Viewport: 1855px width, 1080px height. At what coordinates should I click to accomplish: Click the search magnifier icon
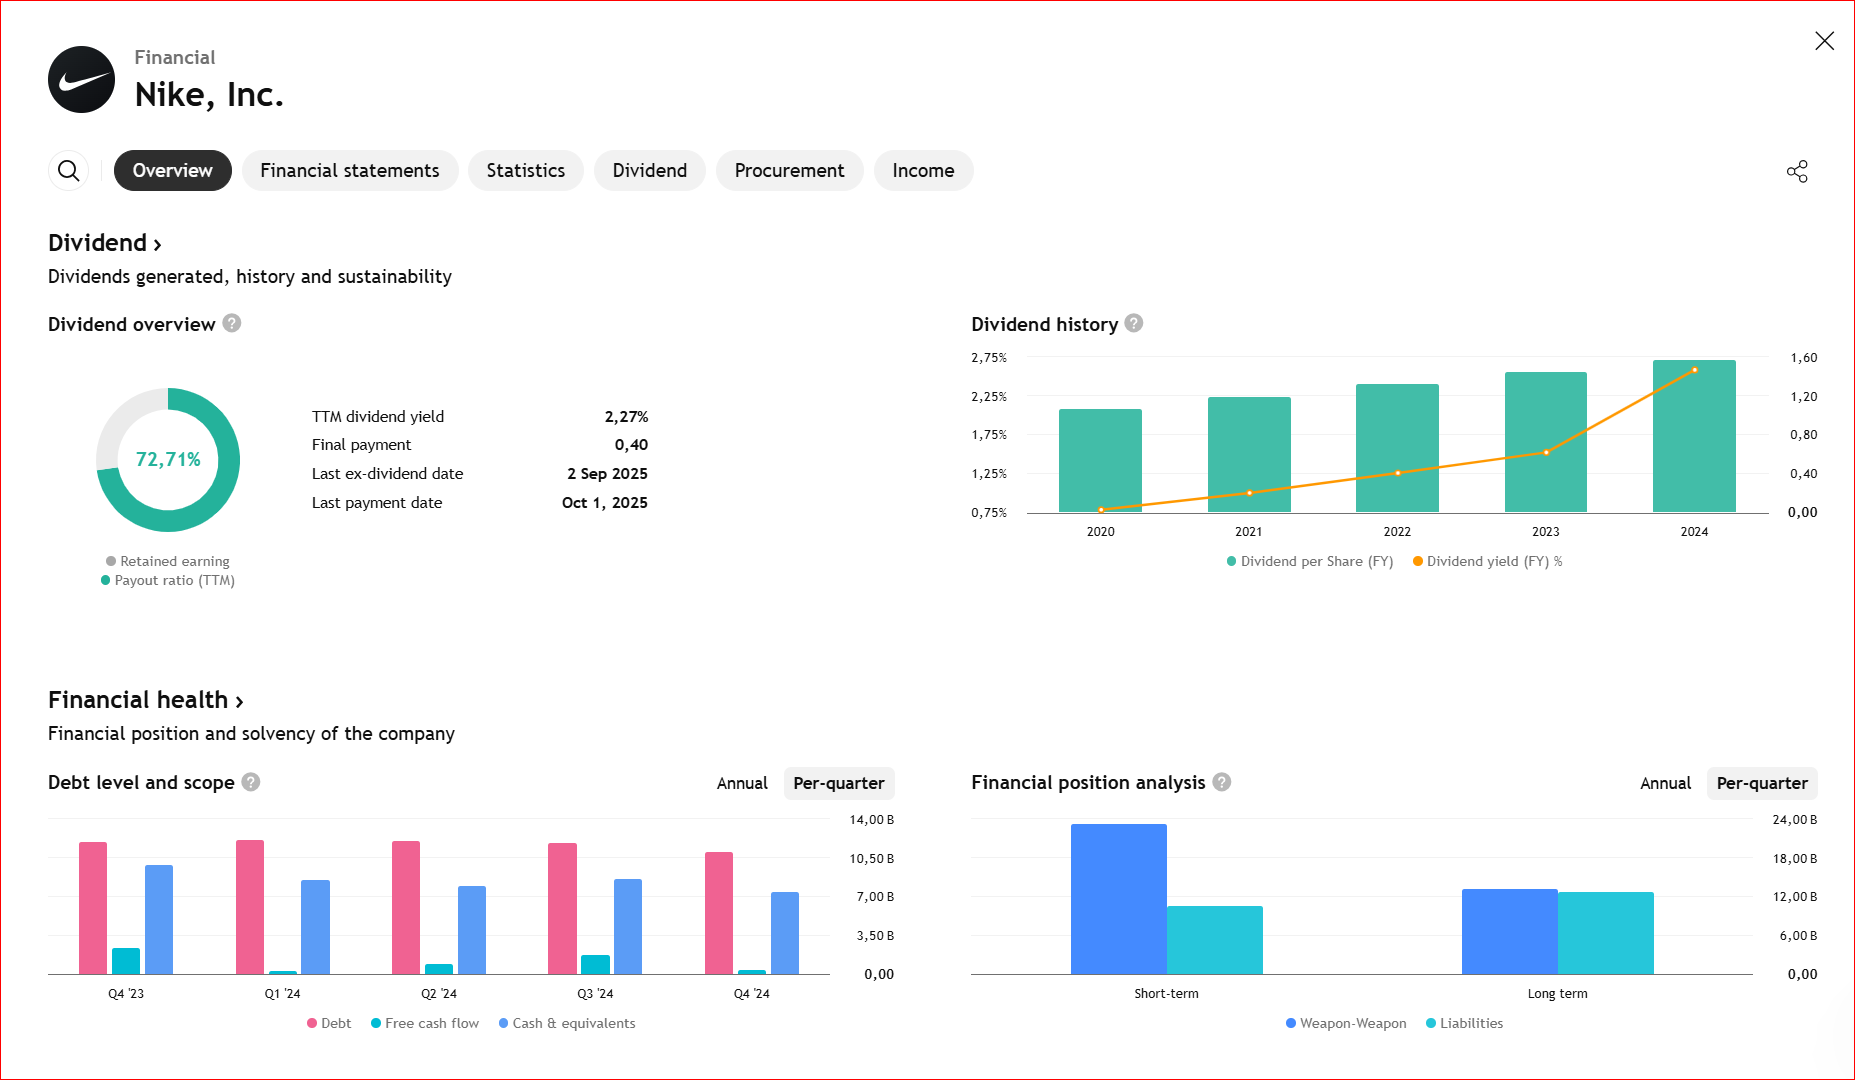point(68,171)
